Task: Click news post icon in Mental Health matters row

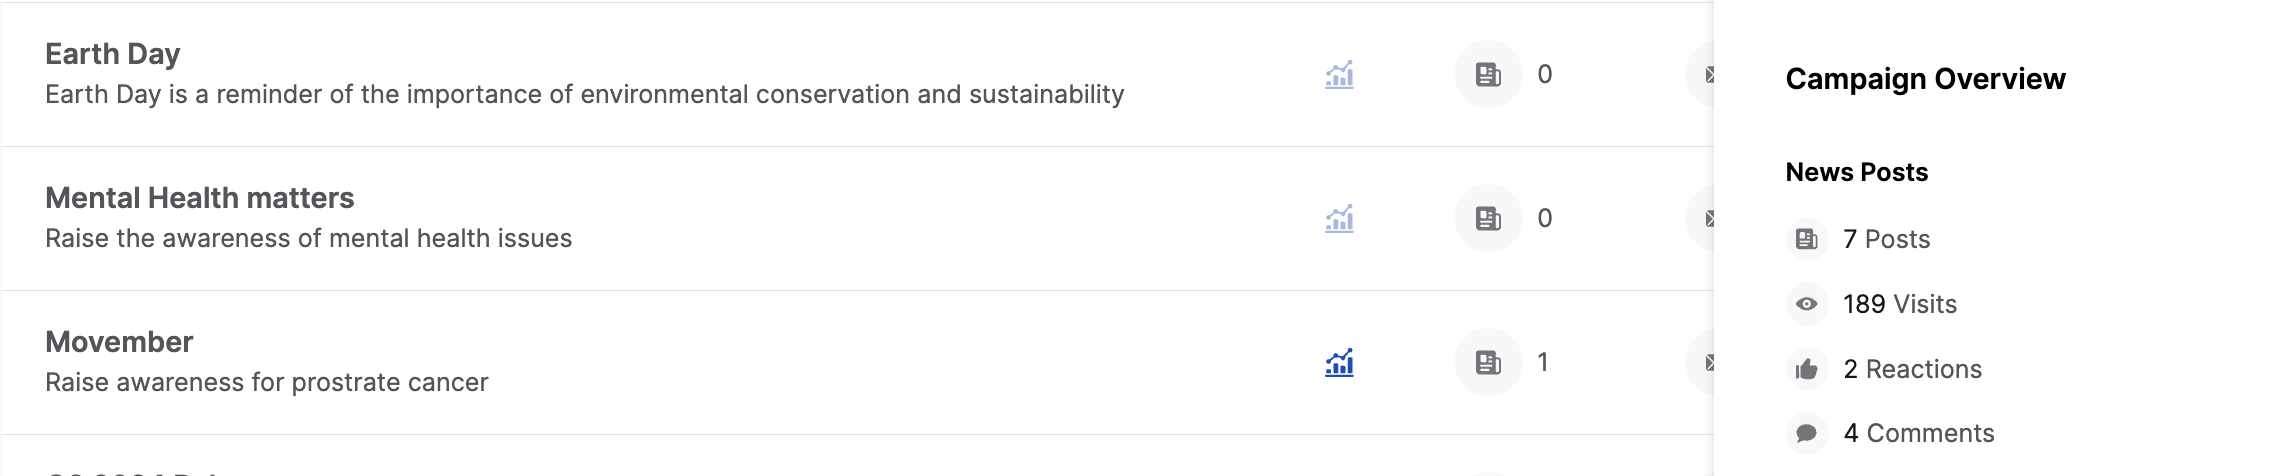Action: tap(1488, 218)
